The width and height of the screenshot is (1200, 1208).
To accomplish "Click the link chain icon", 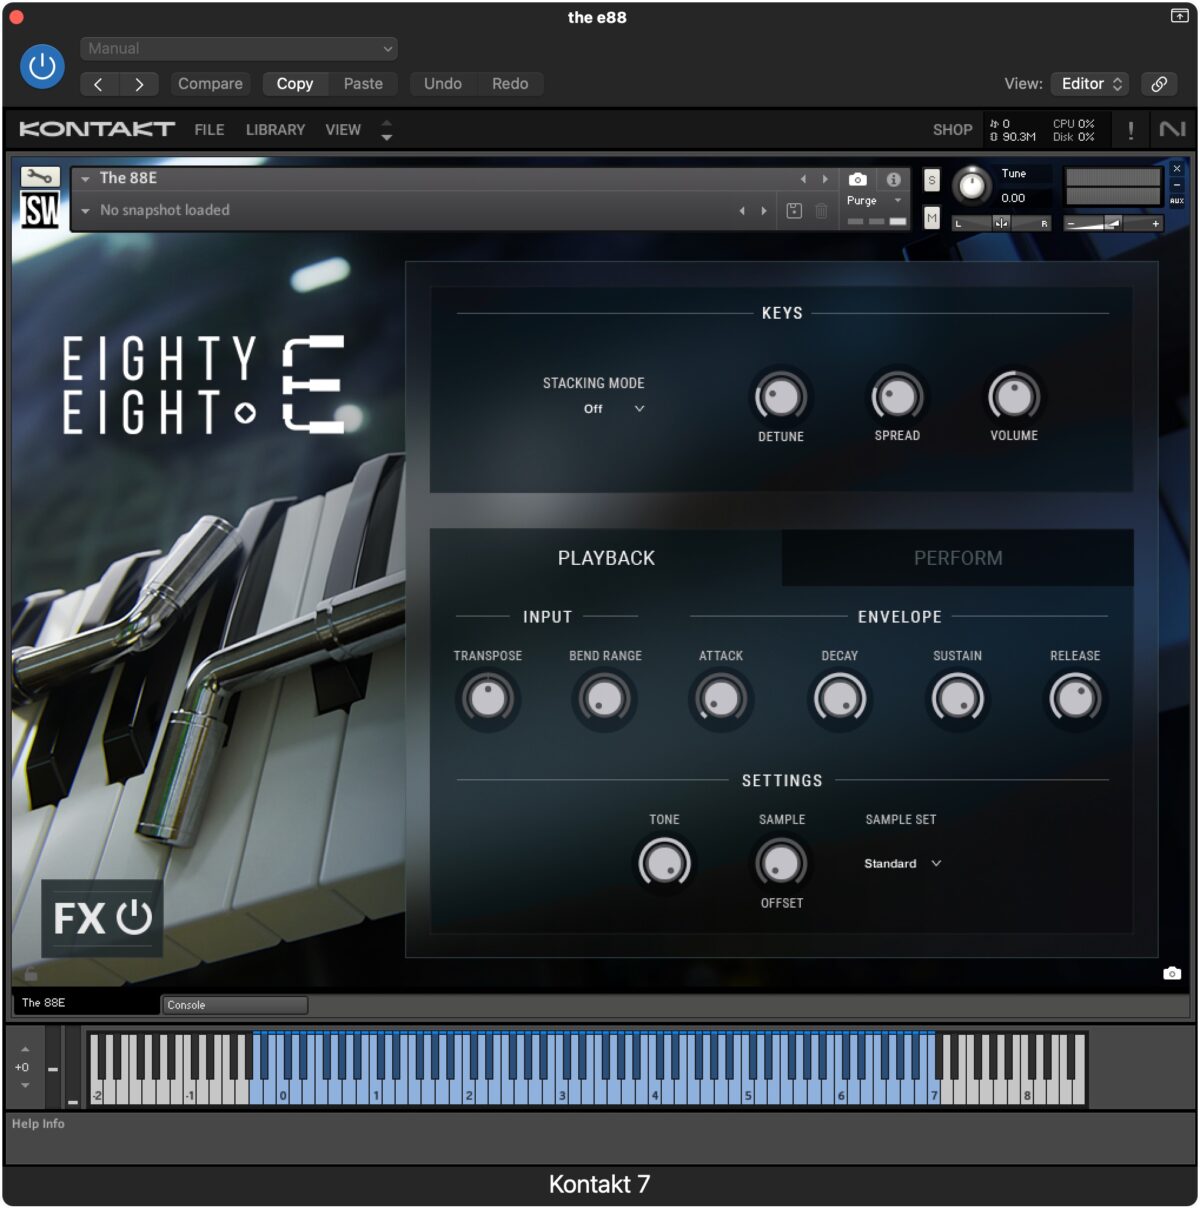I will (1159, 84).
